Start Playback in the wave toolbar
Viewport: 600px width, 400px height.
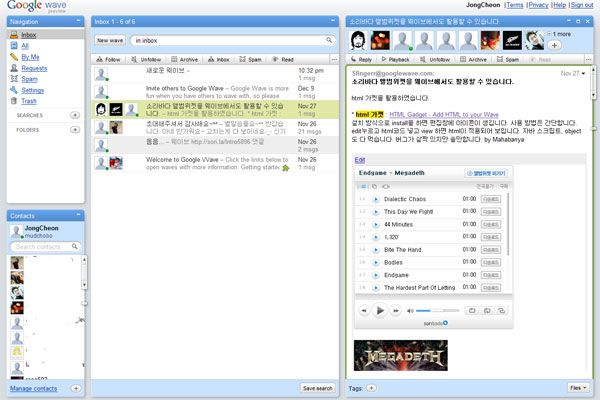pos(395,60)
